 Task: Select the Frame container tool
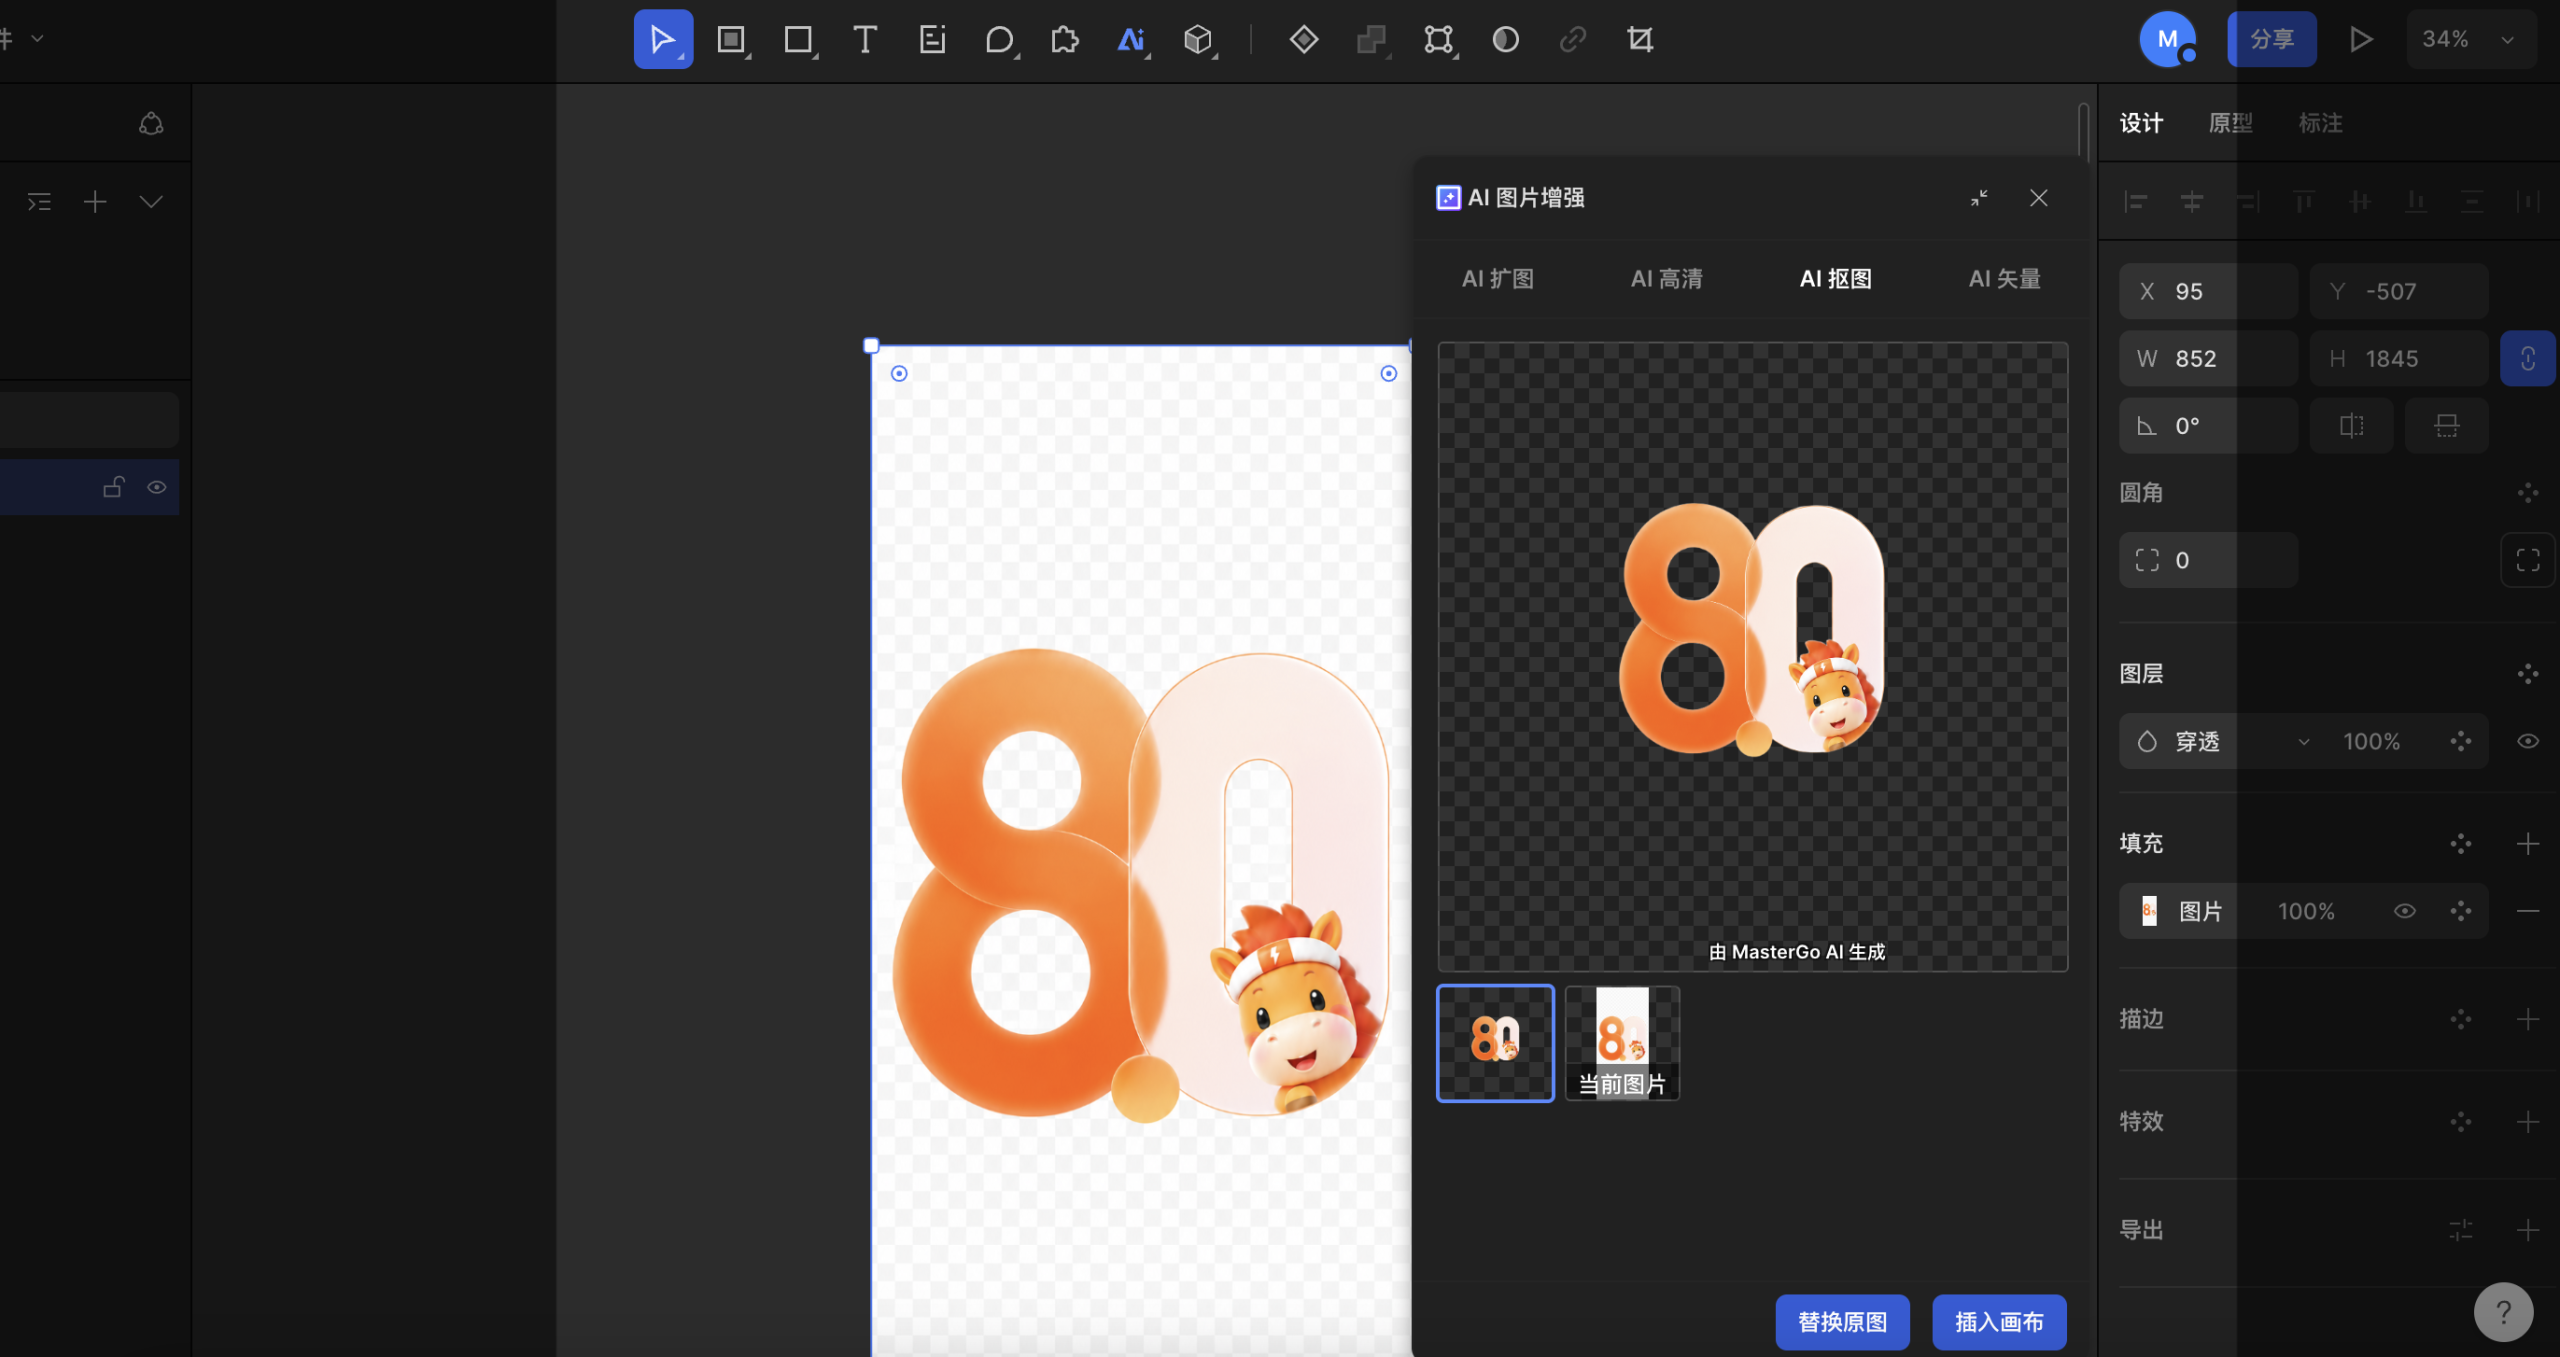click(x=731, y=39)
